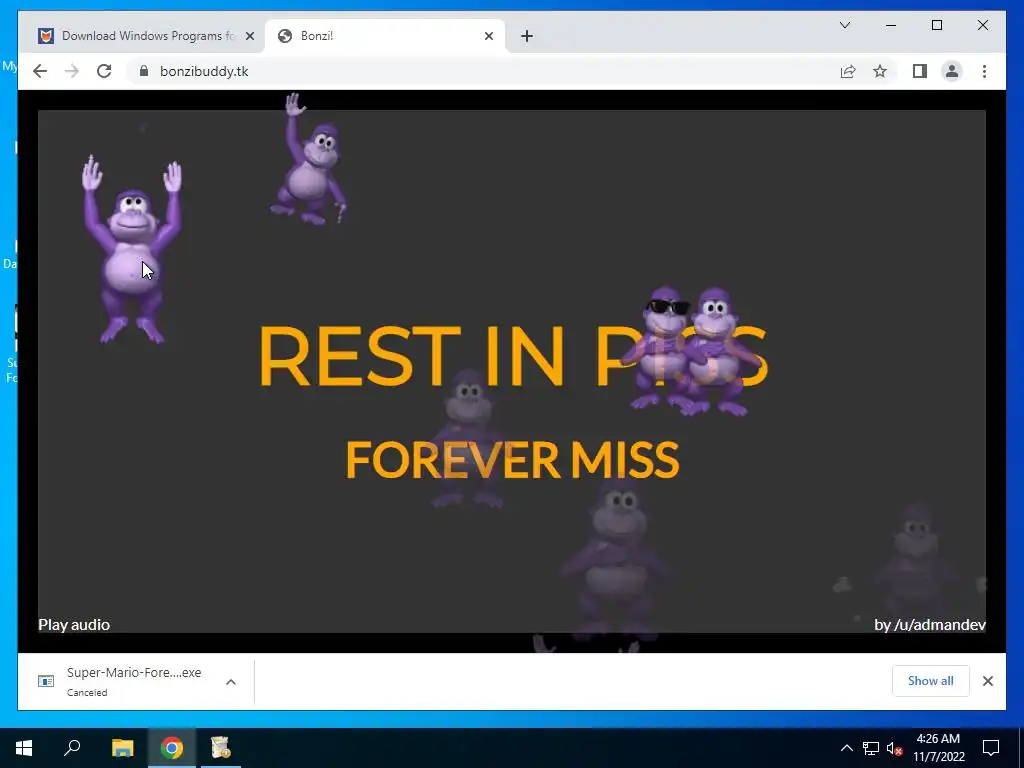Expand the download item options chevron
The image size is (1024, 768).
pos(231,682)
